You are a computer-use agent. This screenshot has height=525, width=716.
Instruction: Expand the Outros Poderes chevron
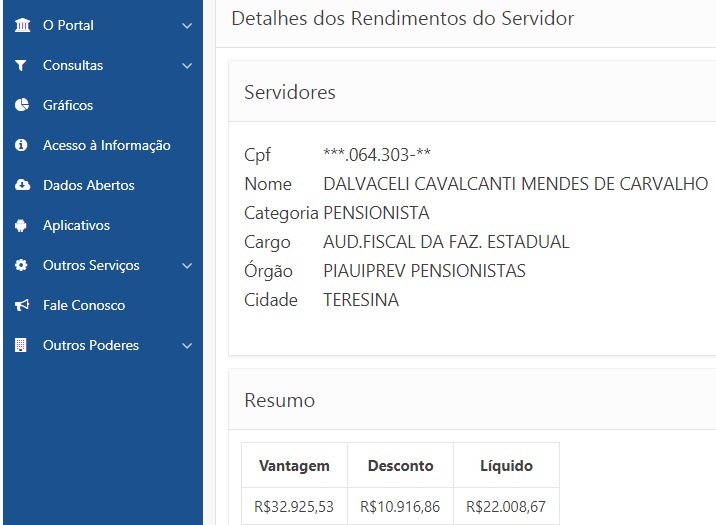coord(187,346)
